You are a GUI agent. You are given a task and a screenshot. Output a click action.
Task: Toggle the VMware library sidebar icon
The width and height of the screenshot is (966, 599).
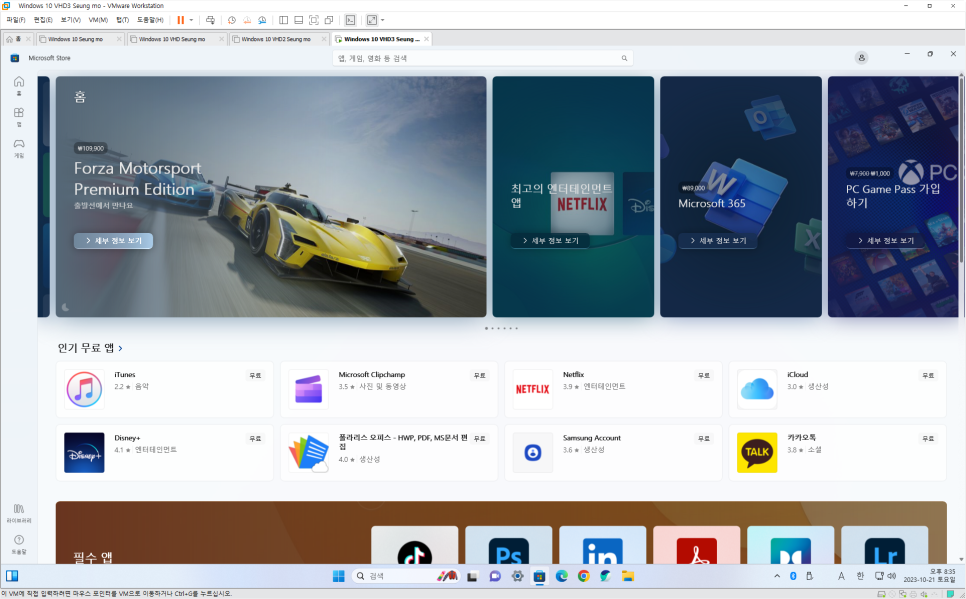[283, 20]
